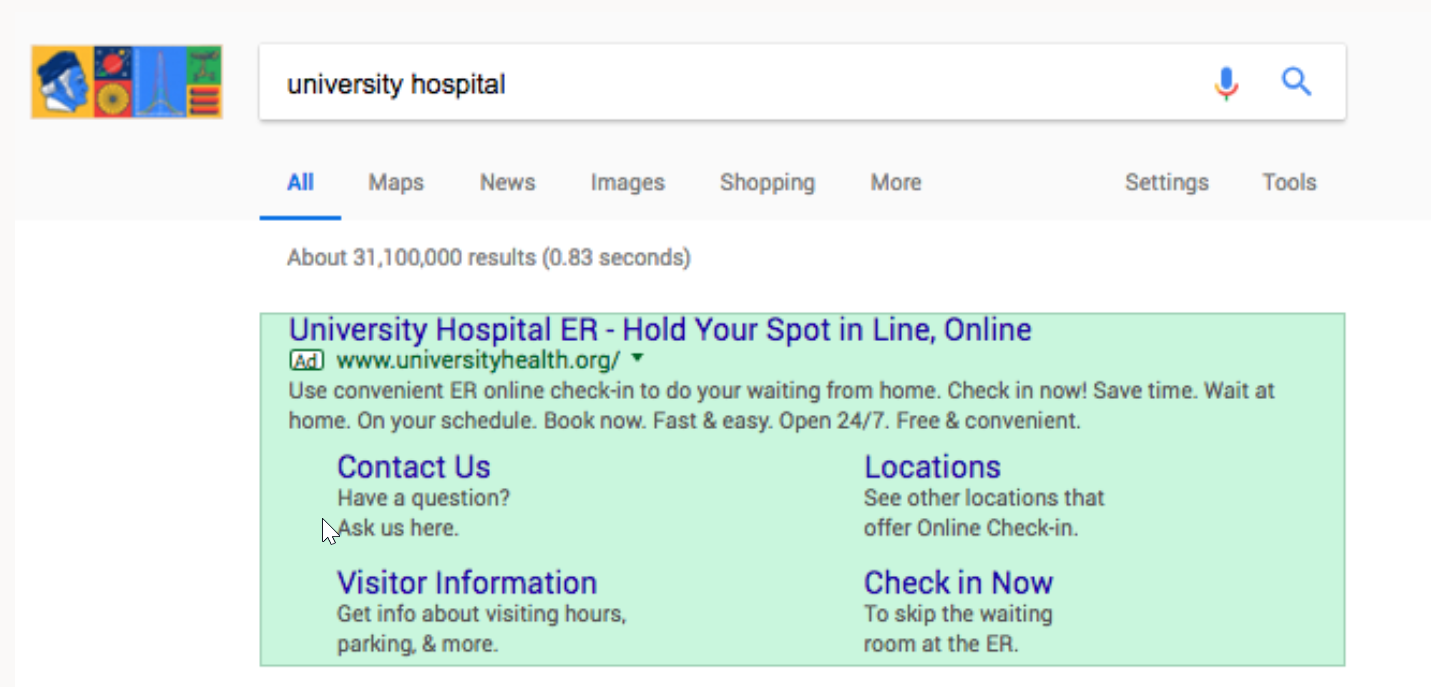Image resolution: width=1431 pixels, height=687 pixels.
Task: Open the Locations sitelink
Action: (932, 467)
